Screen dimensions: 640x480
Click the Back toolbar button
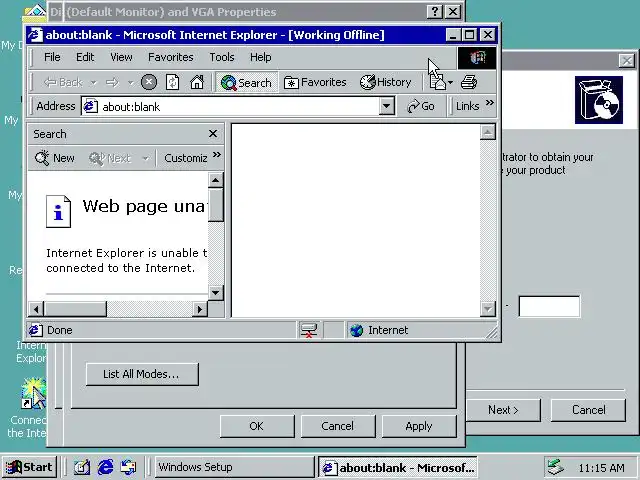(x=63, y=82)
